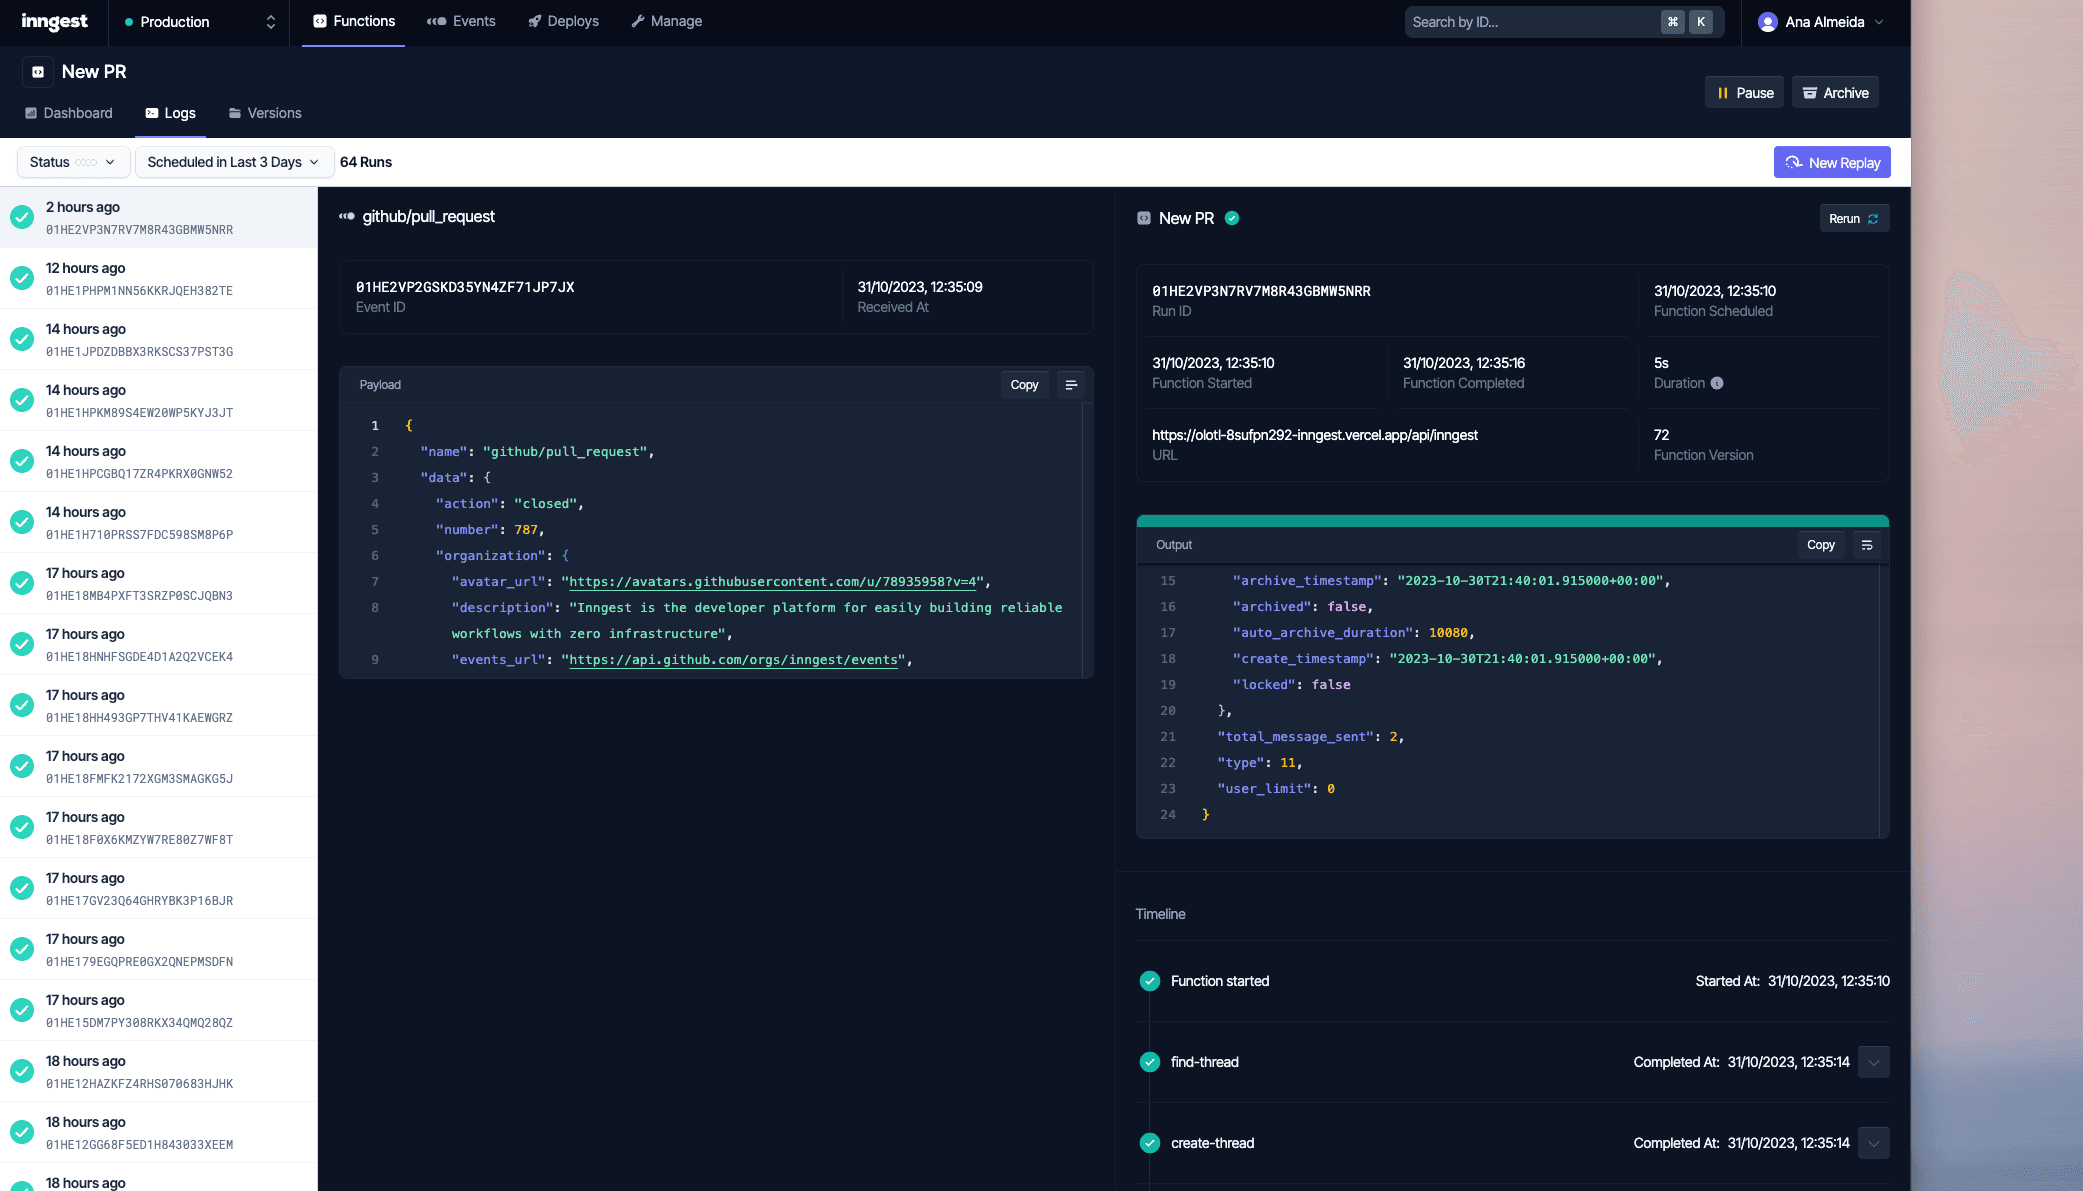Click status check icon of run 01HE18HH493GP7THV41KAEWGRZ
This screenshot has width=2083, height=1191.
click(x=22, y=706)
